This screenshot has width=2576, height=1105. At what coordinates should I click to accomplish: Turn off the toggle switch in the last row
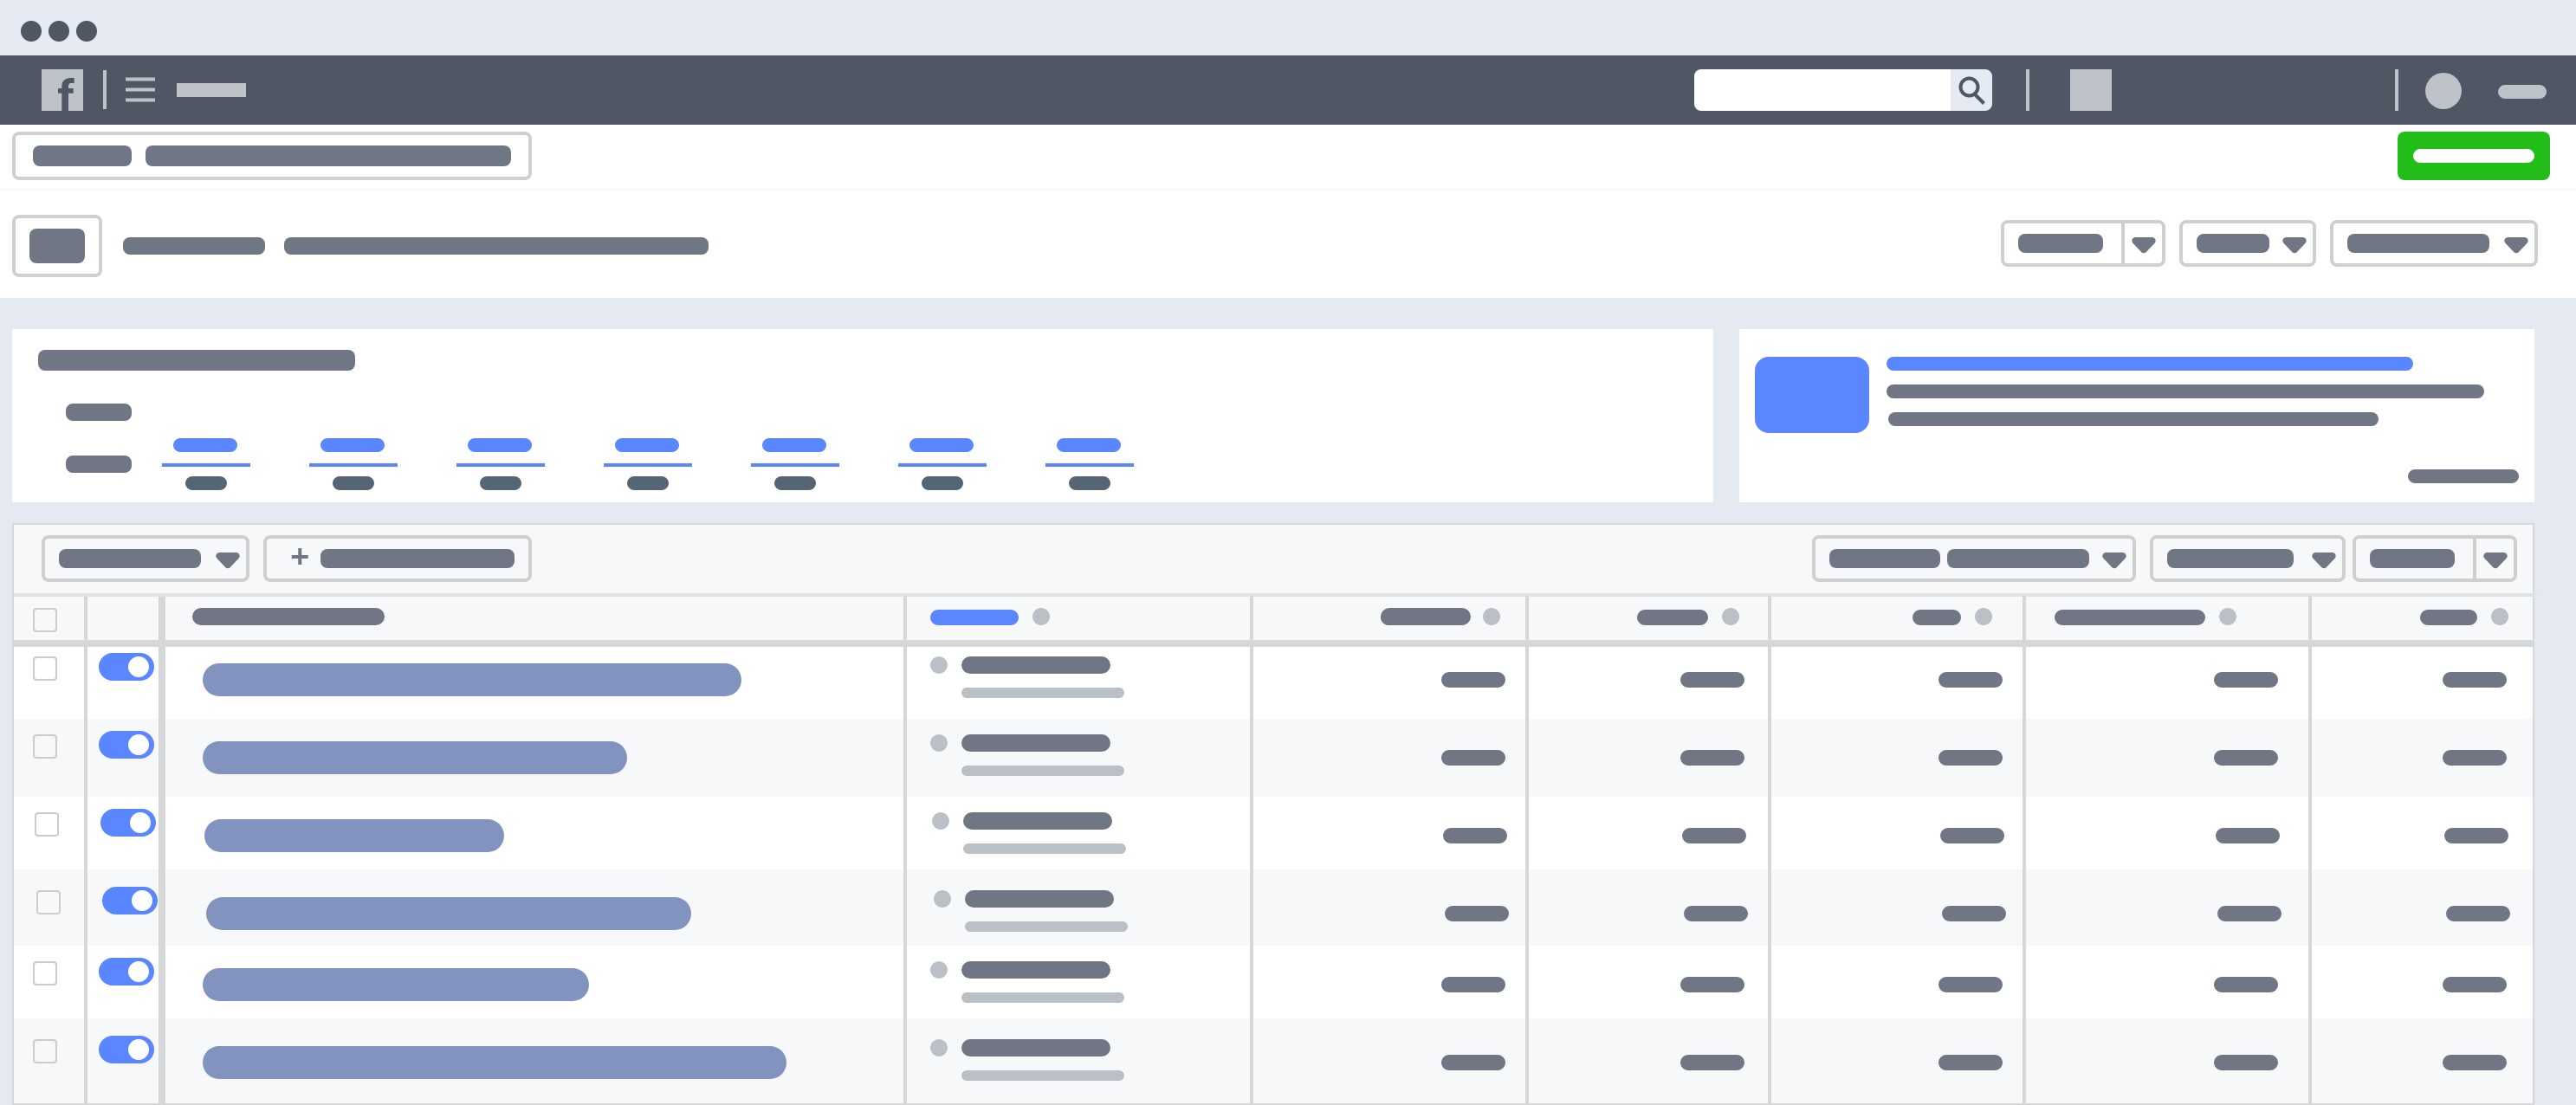tap(126, 1050)
